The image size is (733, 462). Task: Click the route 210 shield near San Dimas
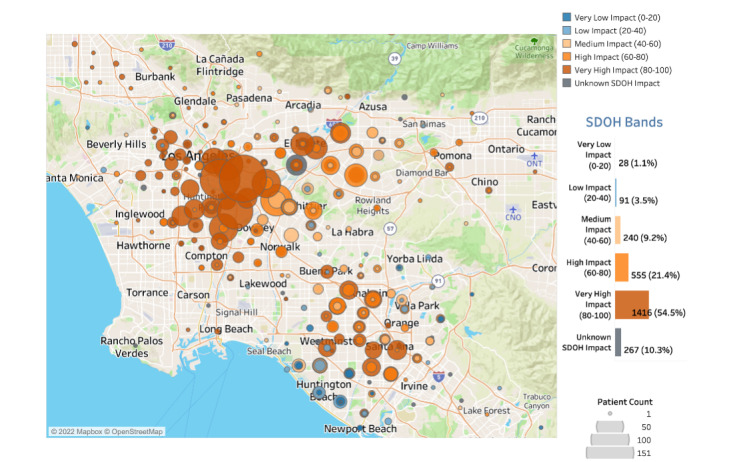point(479,118)
